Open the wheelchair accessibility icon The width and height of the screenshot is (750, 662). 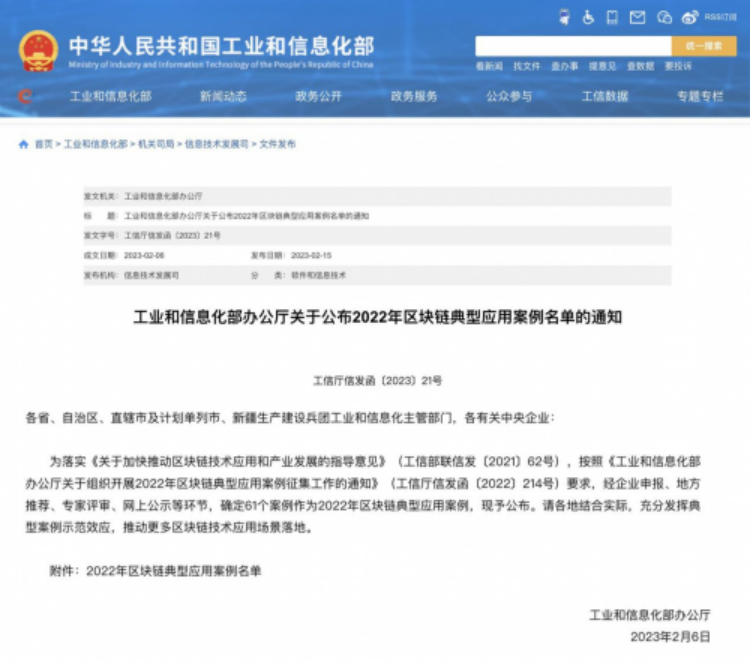click(588, 18)
